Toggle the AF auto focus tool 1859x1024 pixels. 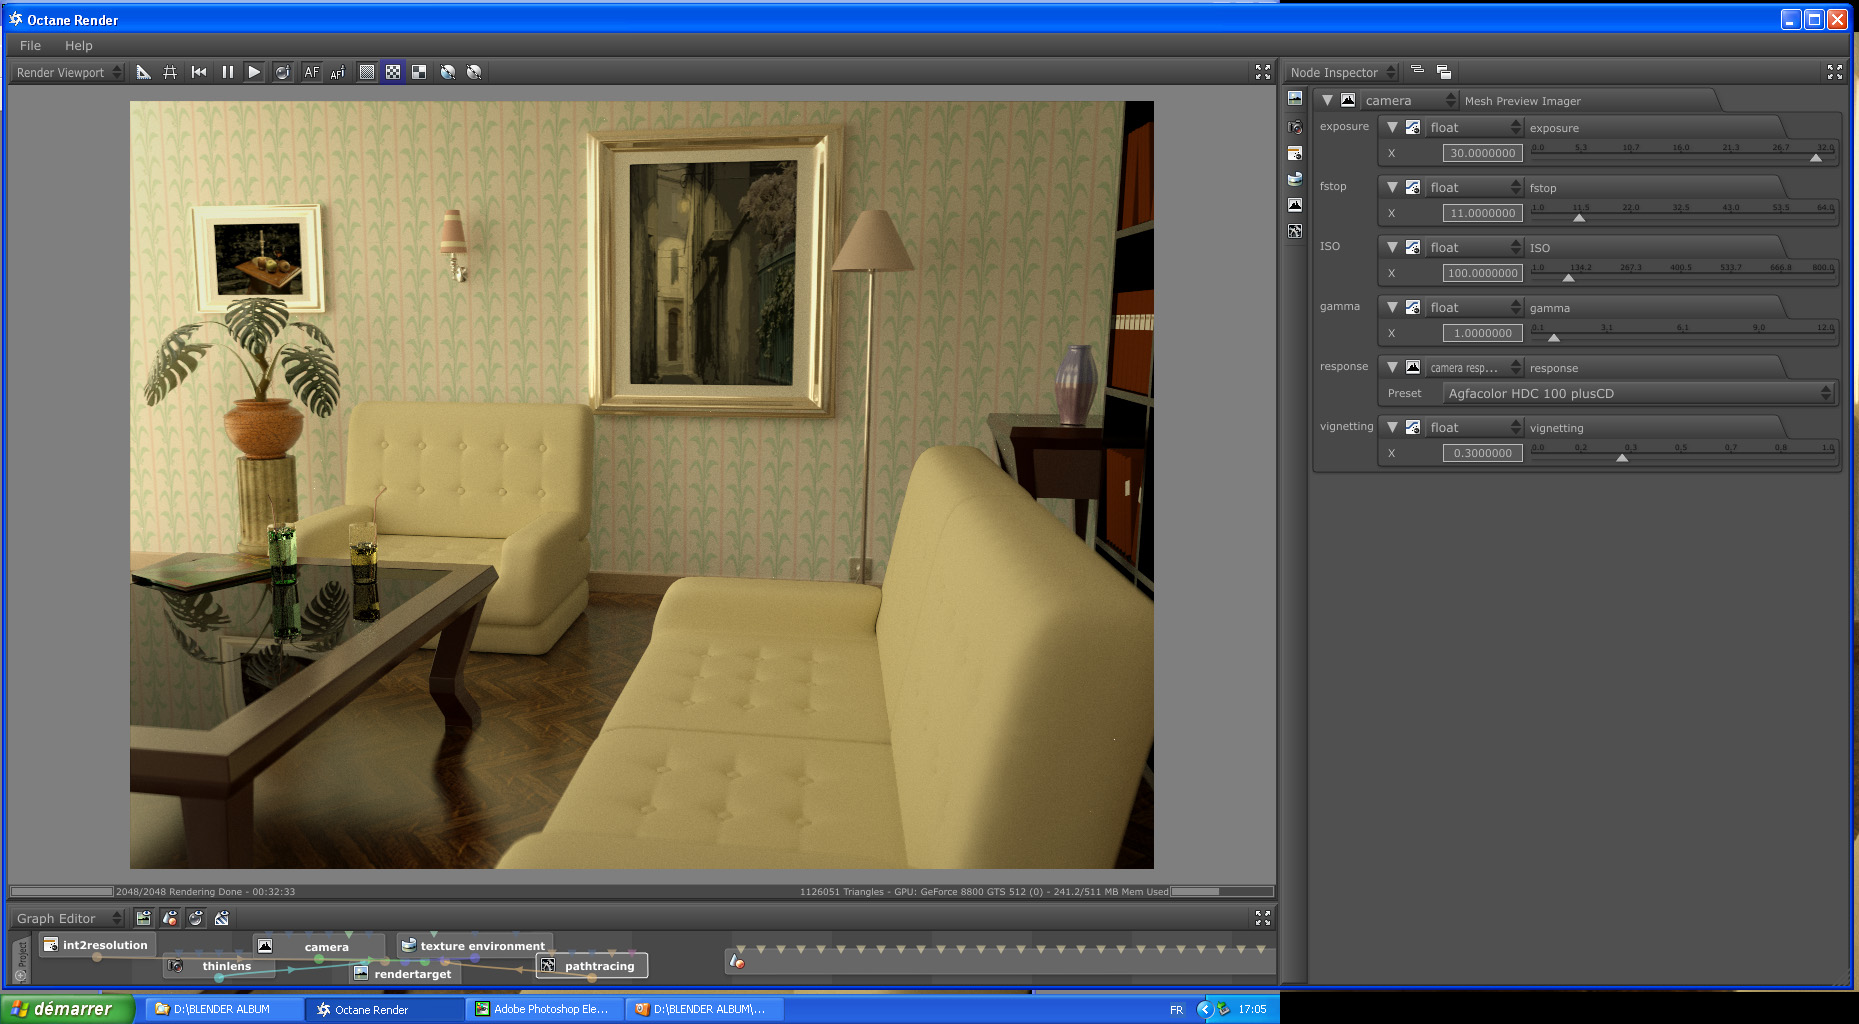click(x=312, y=72)
